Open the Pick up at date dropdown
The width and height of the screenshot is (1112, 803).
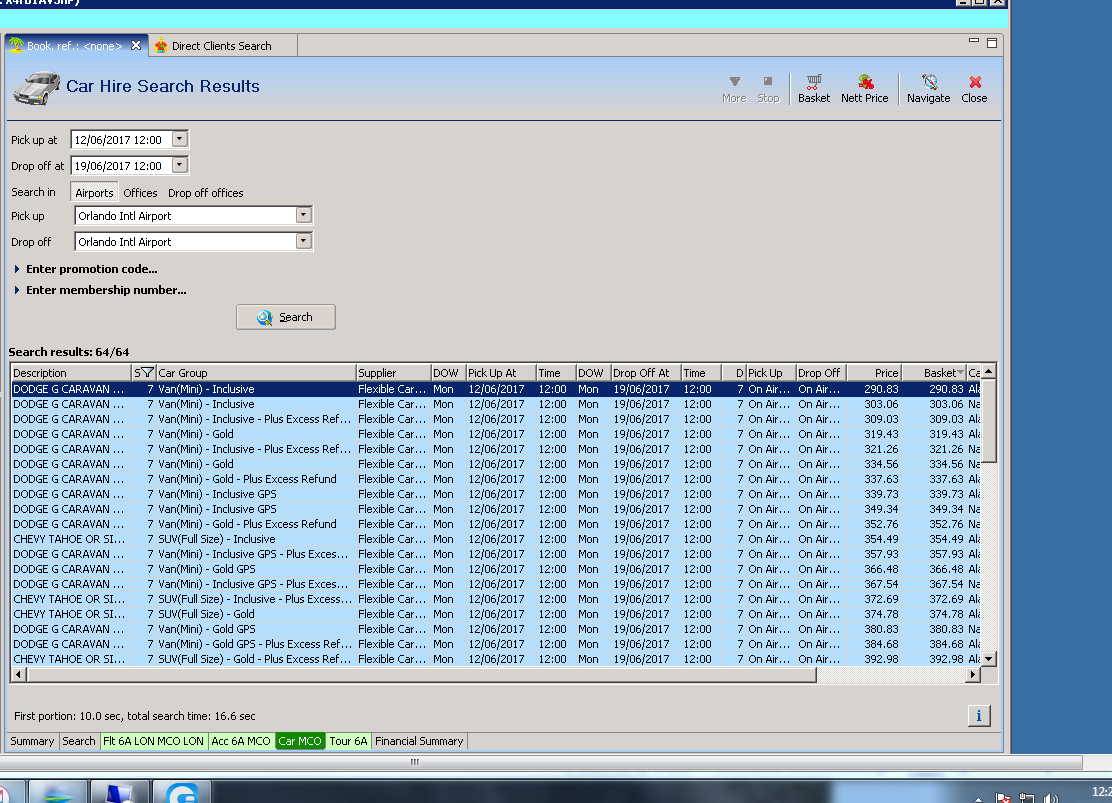[179, 140]
